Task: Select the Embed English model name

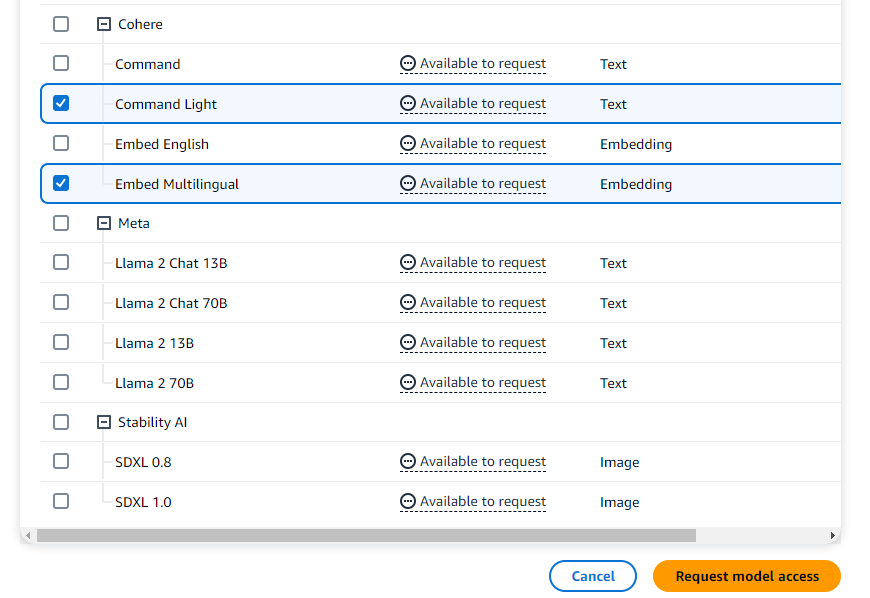Action: (162, 144)
